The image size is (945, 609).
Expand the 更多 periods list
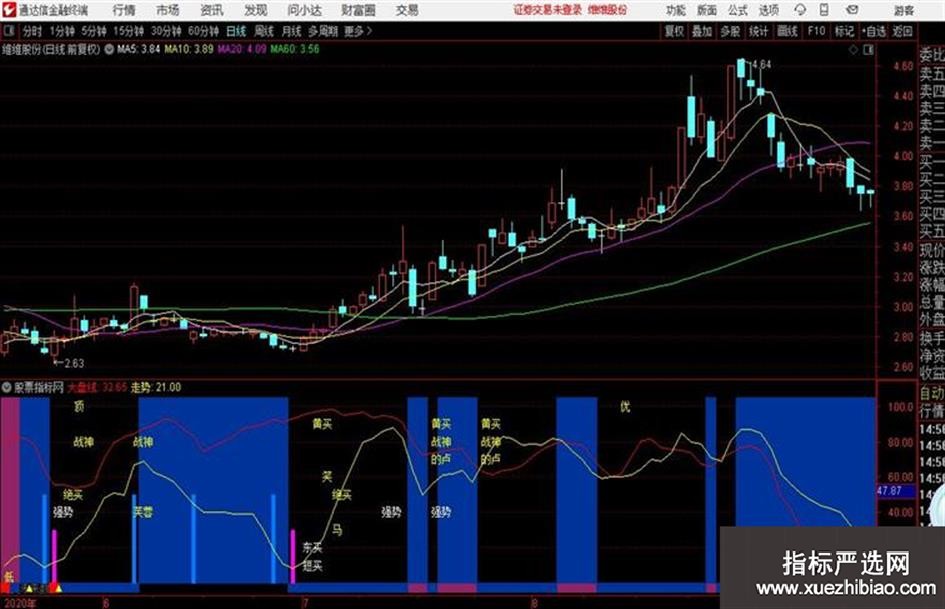point(358,31)
